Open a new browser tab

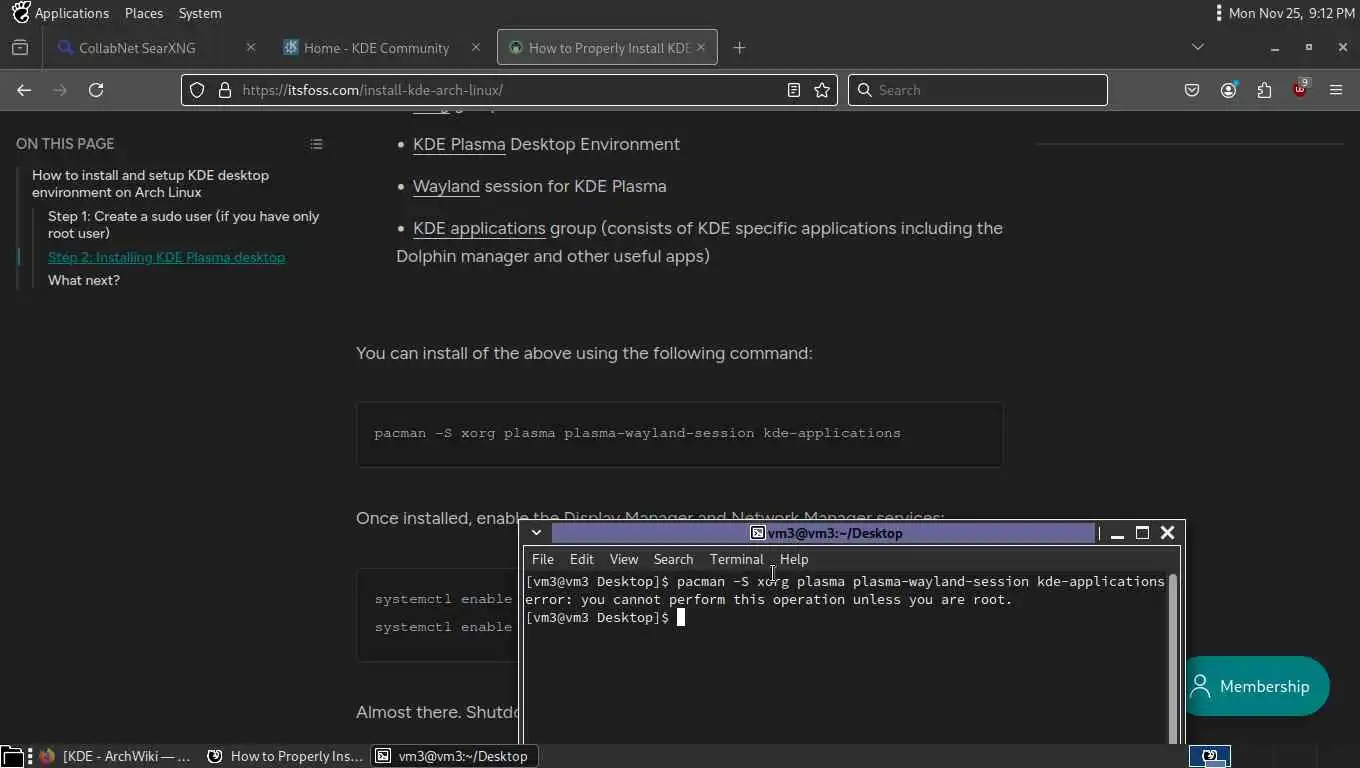(739, 48)
